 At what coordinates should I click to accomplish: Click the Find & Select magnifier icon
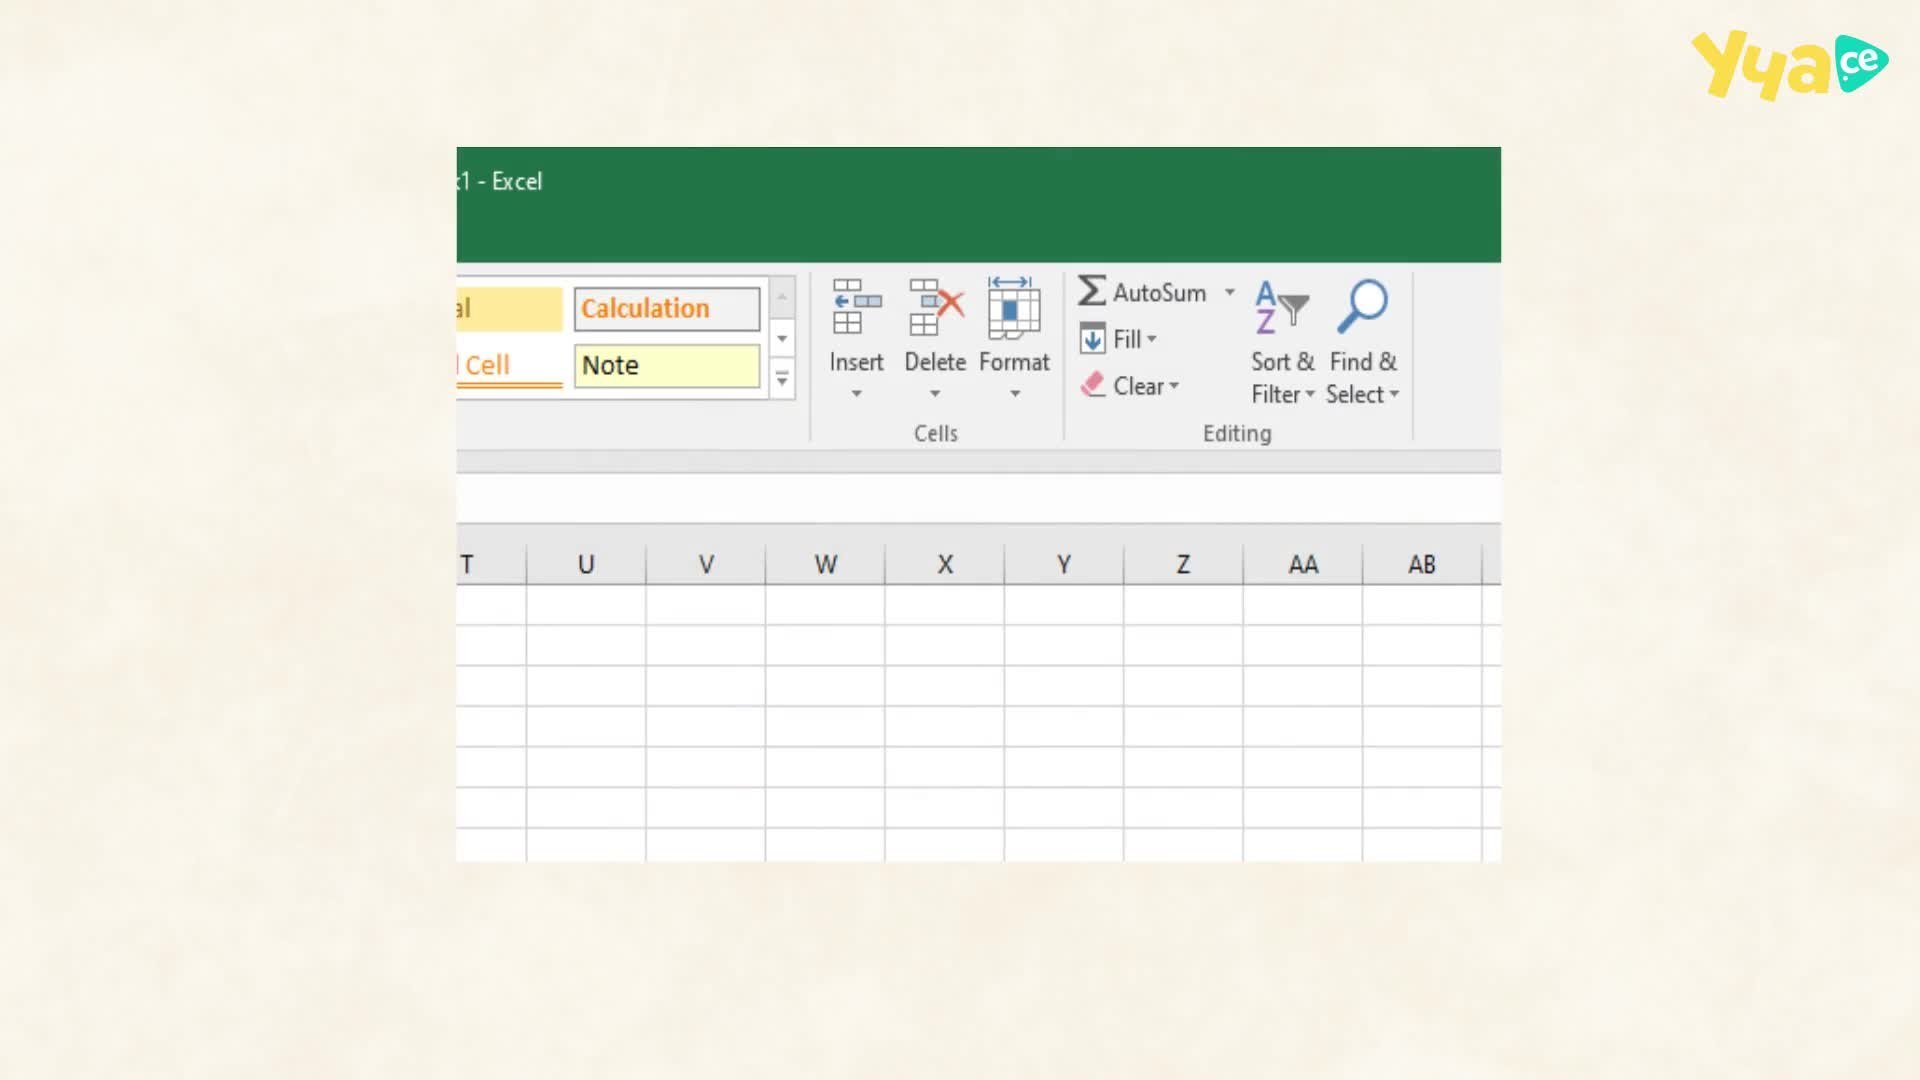coord(1362,306)
